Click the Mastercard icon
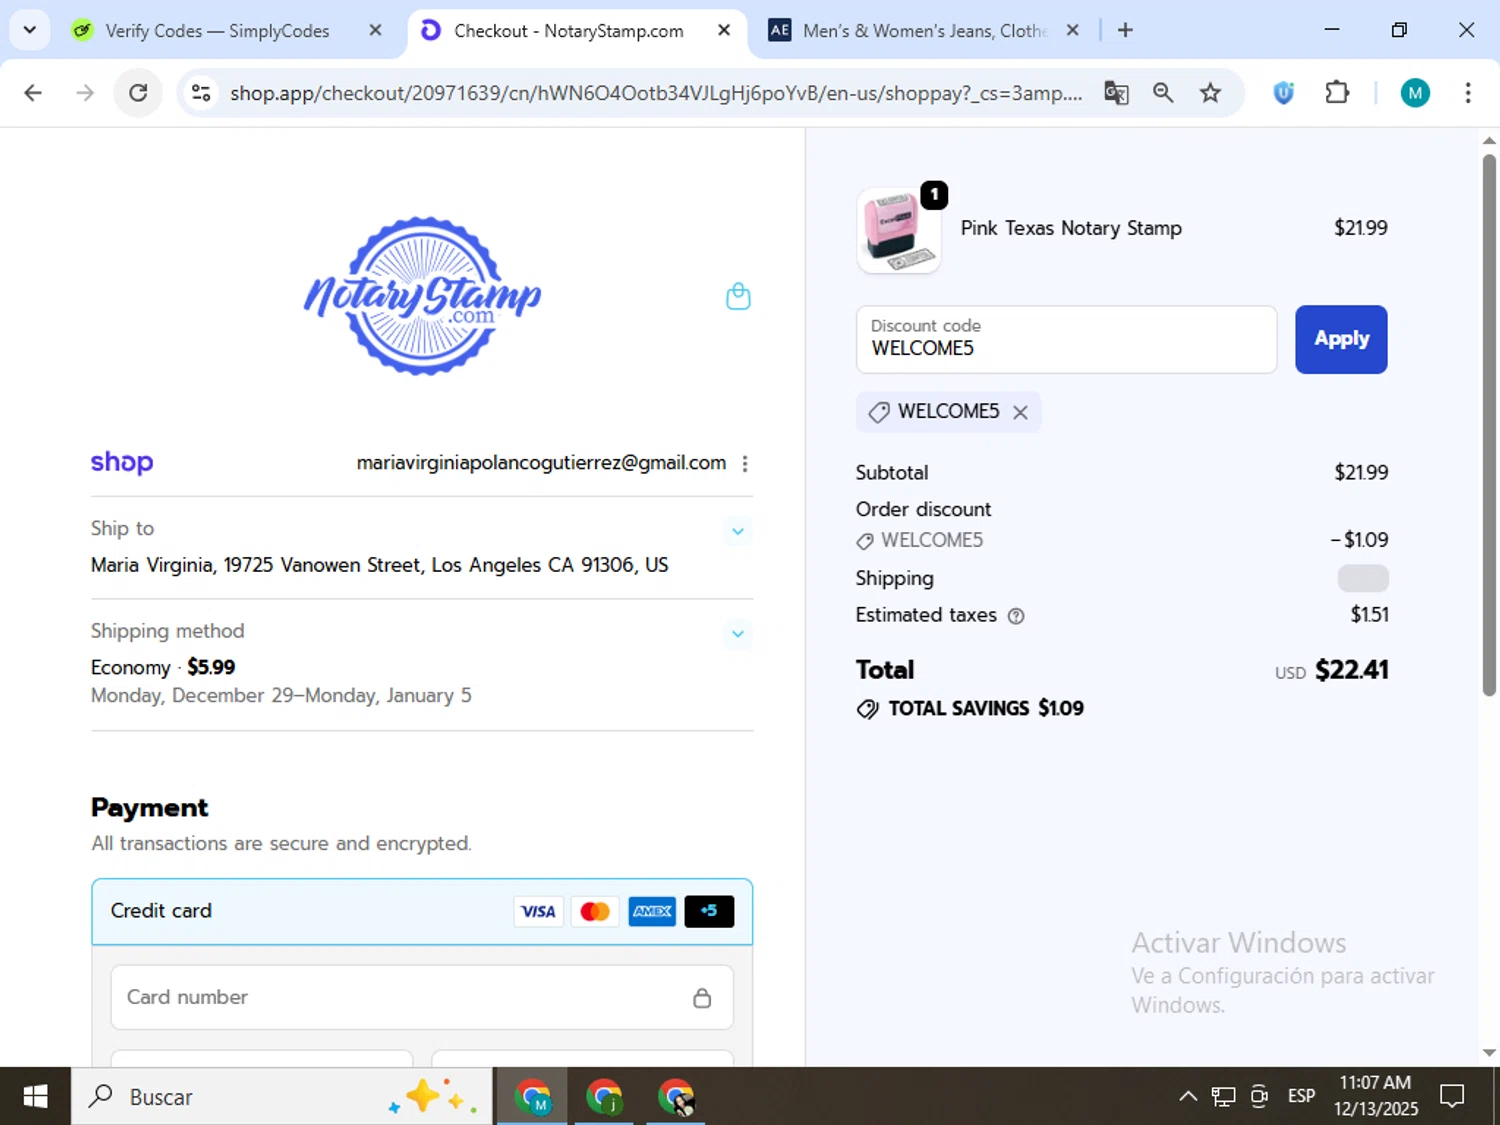 595,911
